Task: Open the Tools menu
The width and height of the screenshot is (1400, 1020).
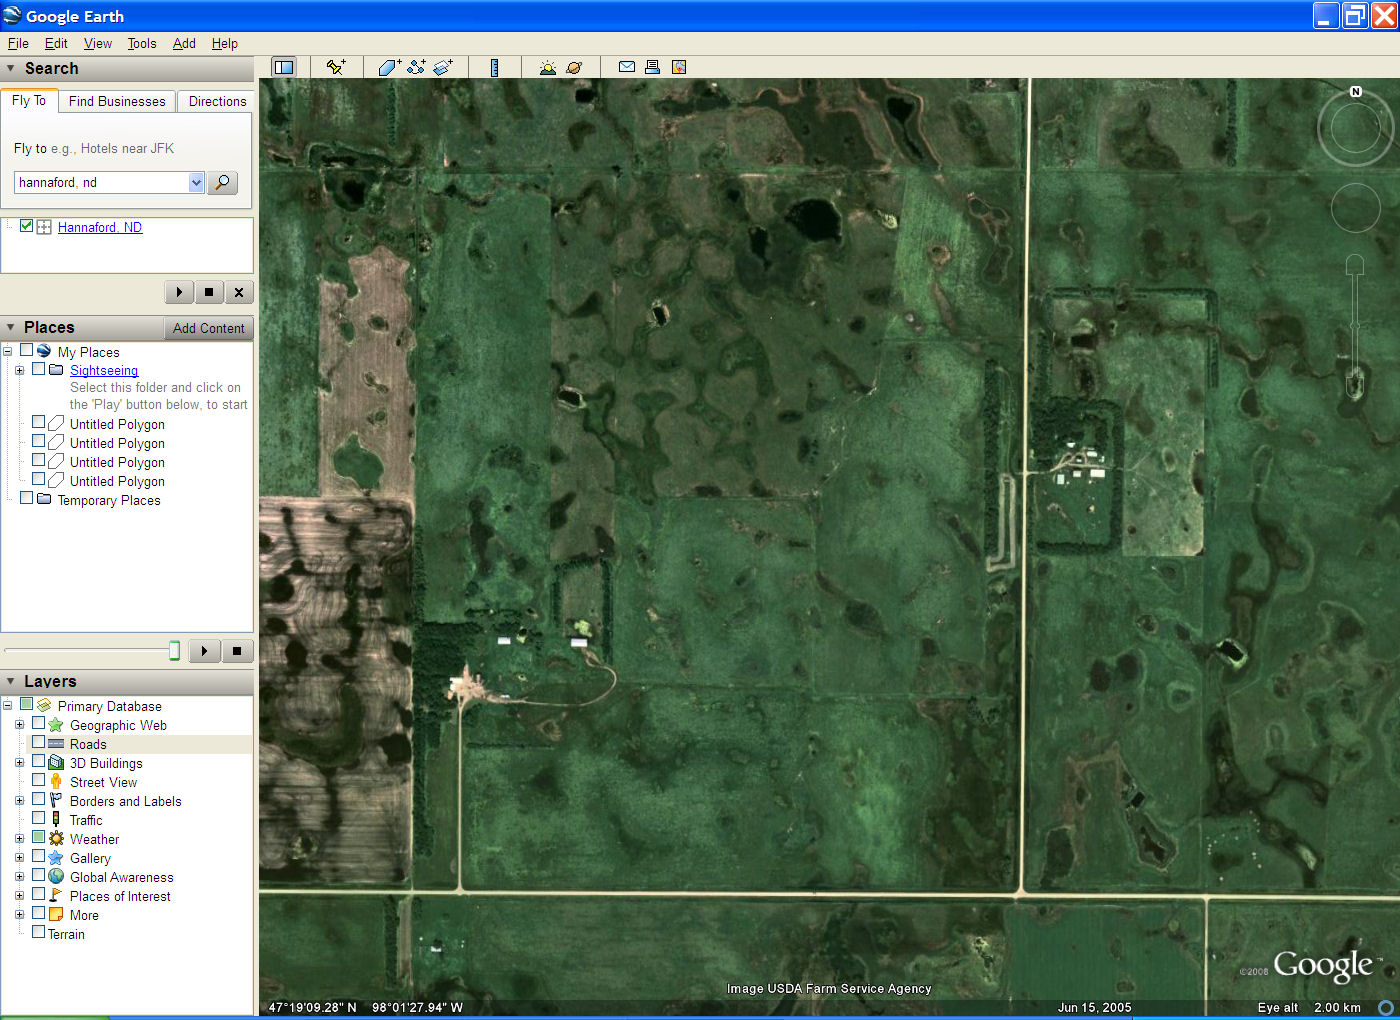Action: click(x=142, y=43)
